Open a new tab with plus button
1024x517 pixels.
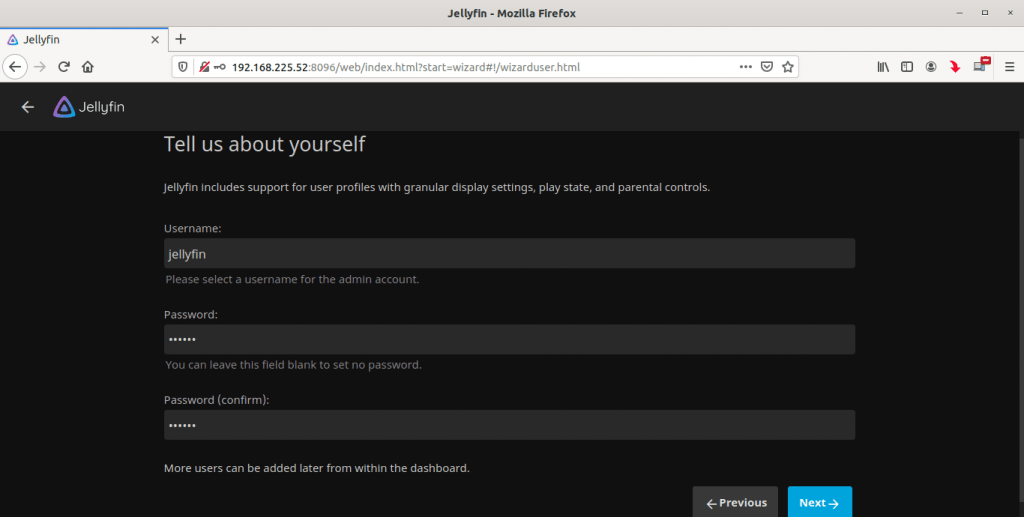tap(181, 39)
